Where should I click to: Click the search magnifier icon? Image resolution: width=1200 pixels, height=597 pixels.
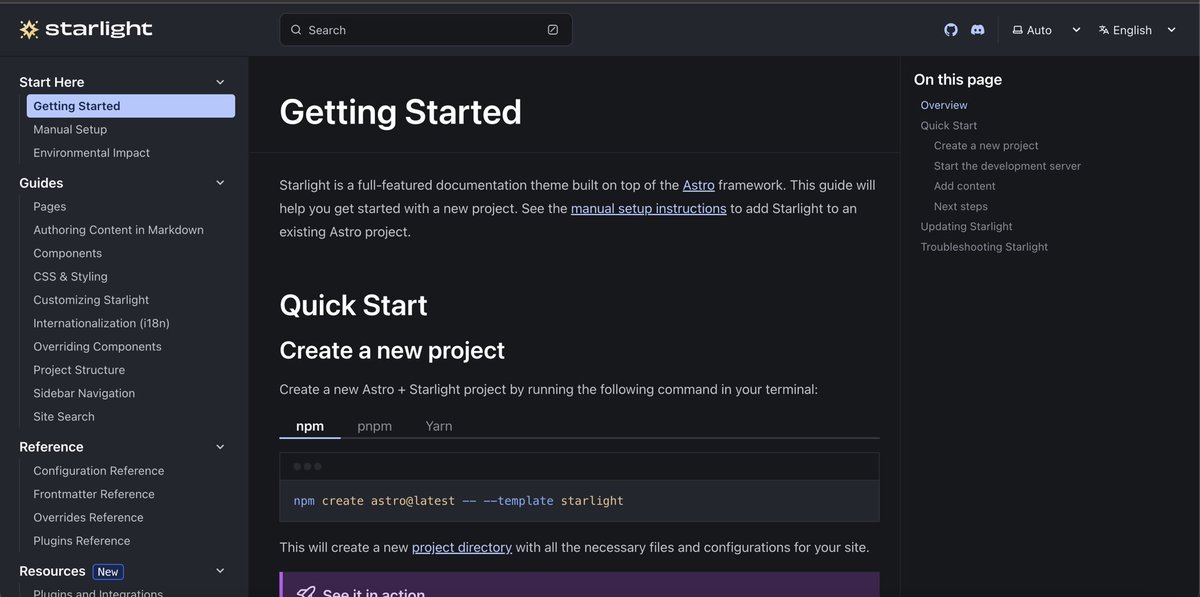coord(296,30)
